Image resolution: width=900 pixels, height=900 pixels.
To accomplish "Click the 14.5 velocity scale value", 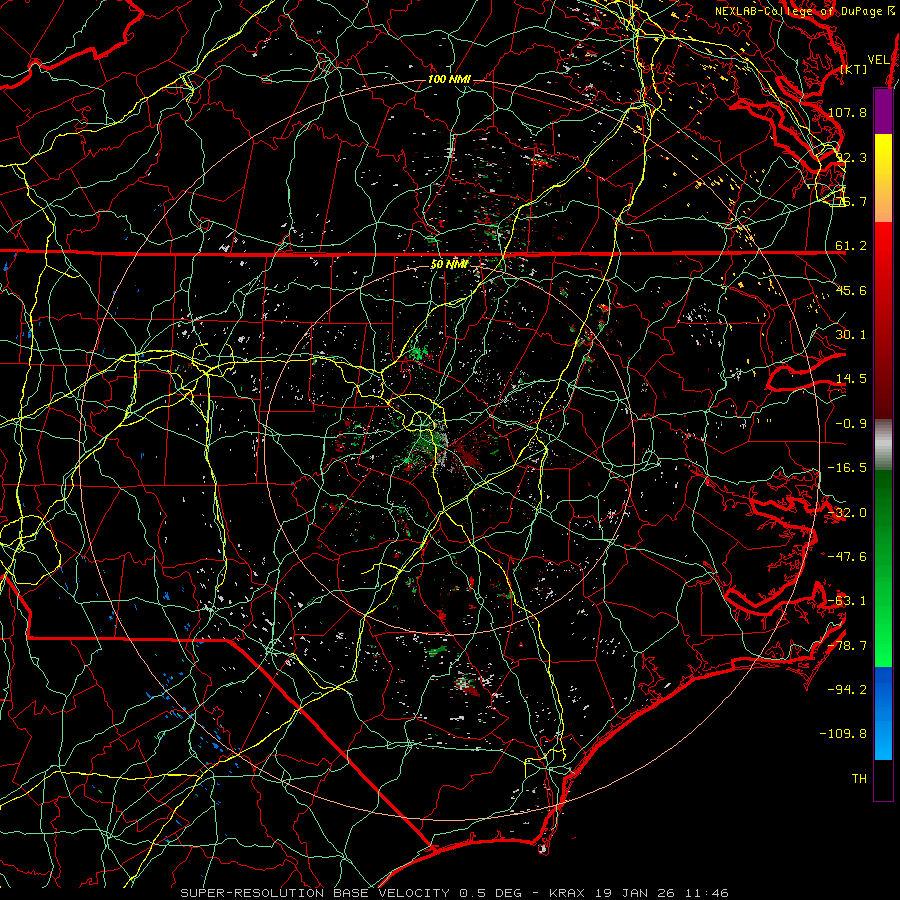I will pyautogui.click(x=851, y=379).
